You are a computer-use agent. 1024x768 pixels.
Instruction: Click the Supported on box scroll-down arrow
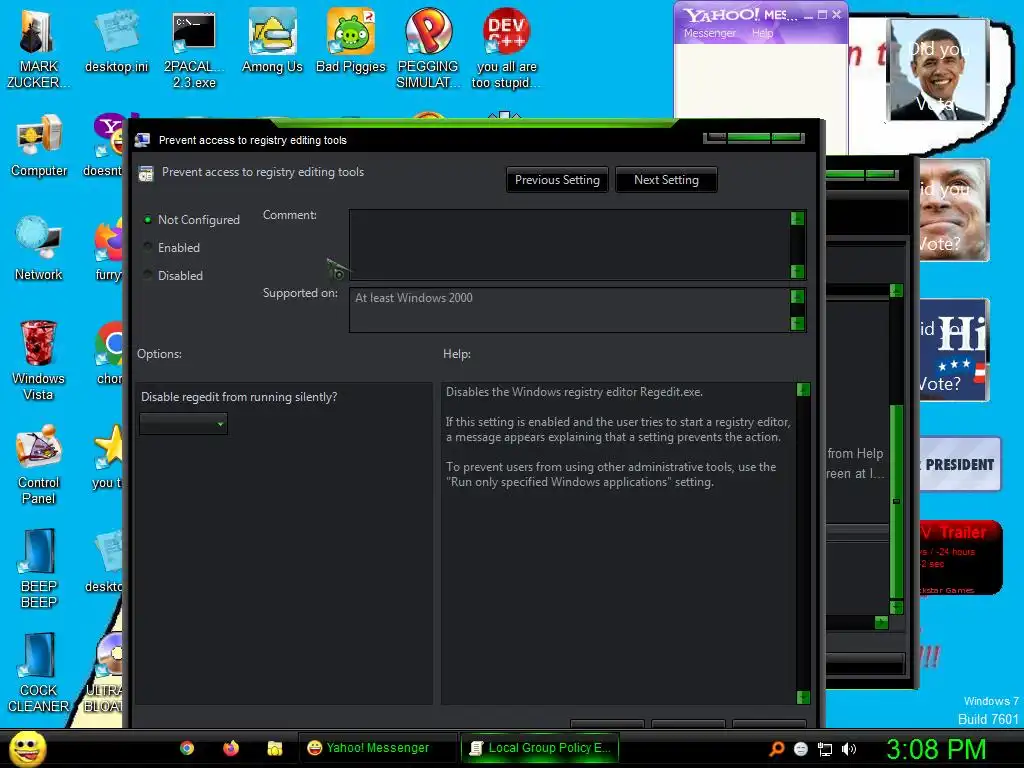pyautogui.click(x=797, y=323)
